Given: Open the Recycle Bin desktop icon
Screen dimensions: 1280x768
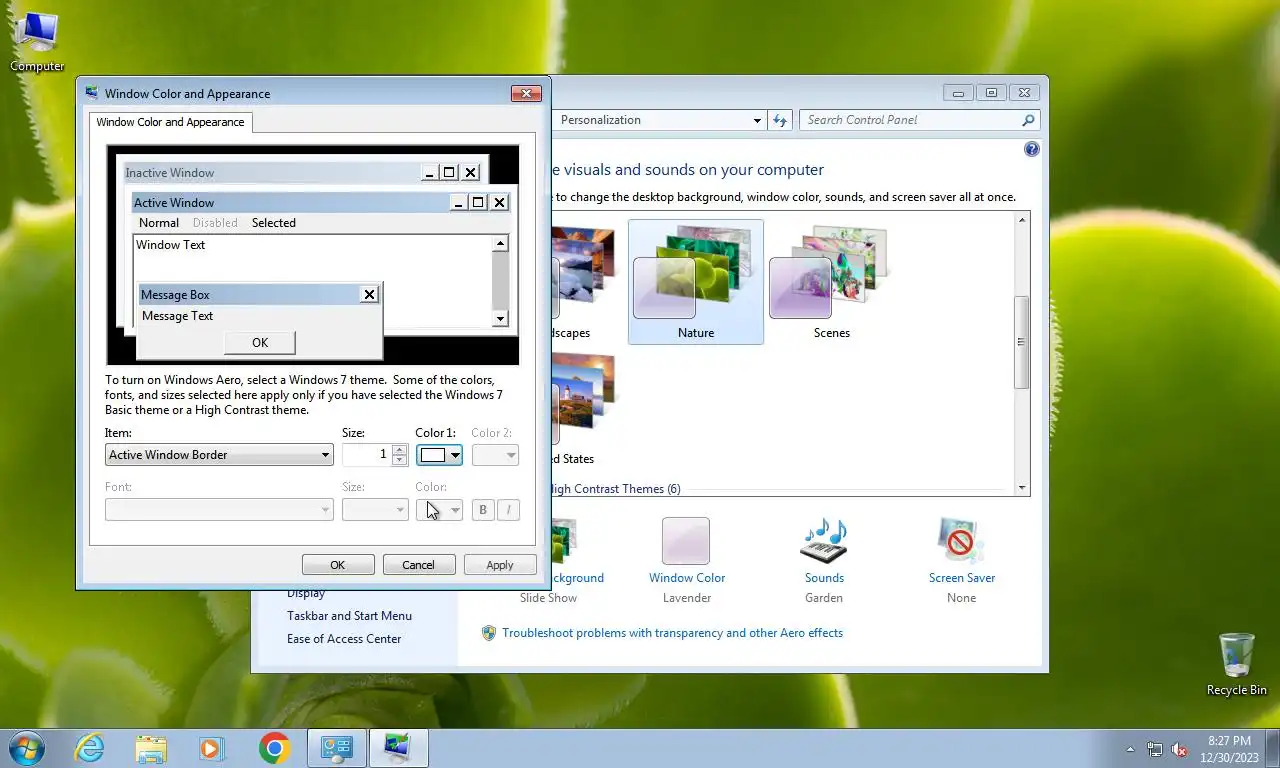Looking at the screenshot, I should point(1236,664).
